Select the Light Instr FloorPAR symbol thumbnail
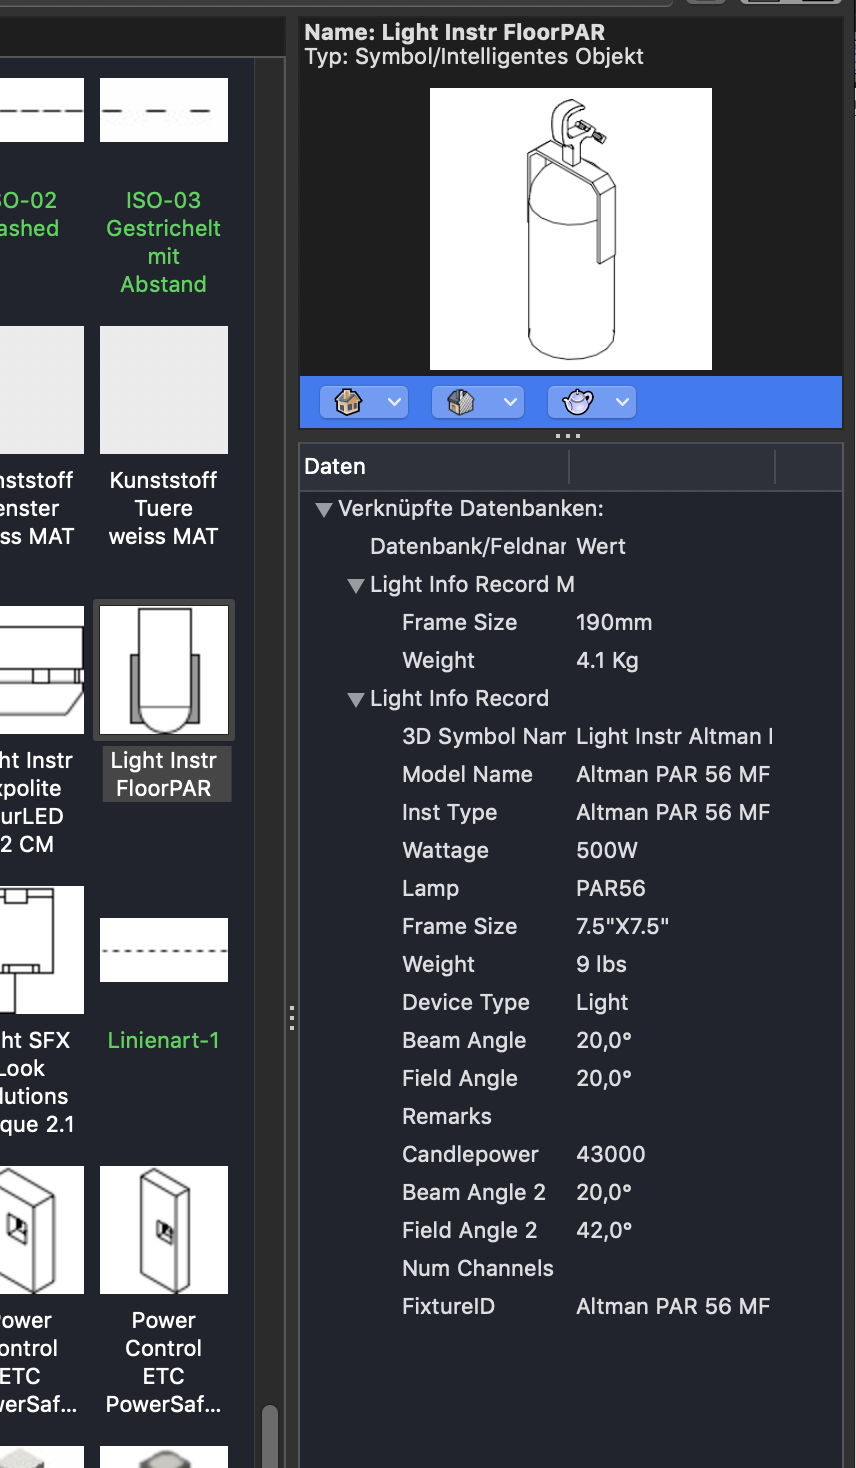Image resolution: width=856 pixels, height=1468 pixels. [x=164, y=669]
